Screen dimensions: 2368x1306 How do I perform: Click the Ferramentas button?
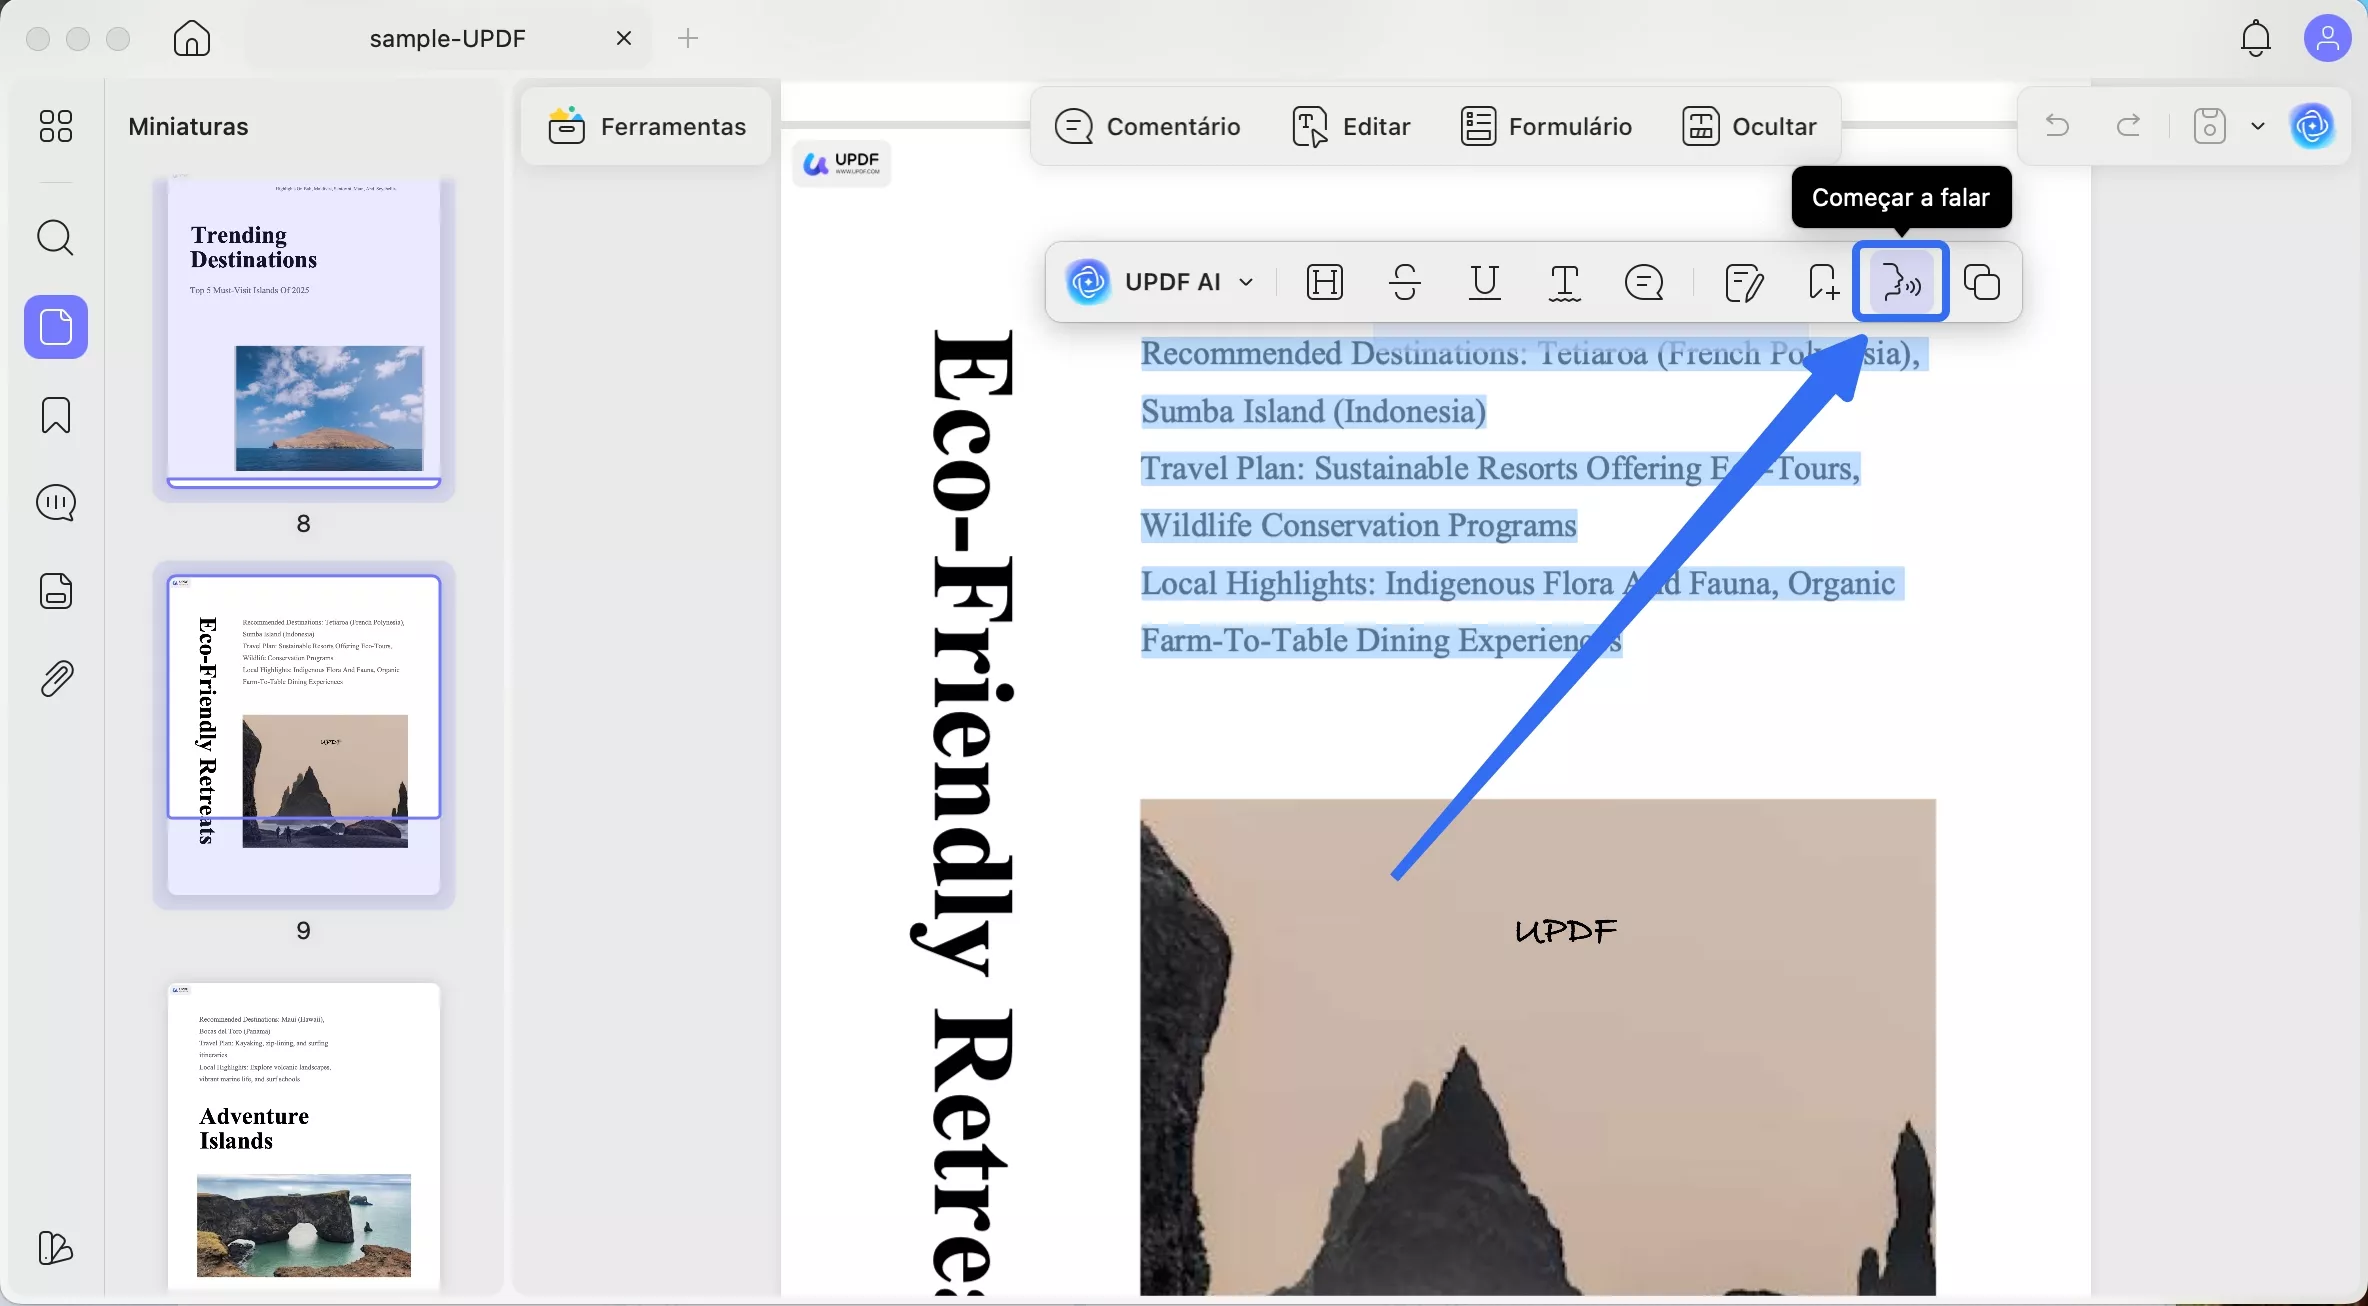point(646,126)
